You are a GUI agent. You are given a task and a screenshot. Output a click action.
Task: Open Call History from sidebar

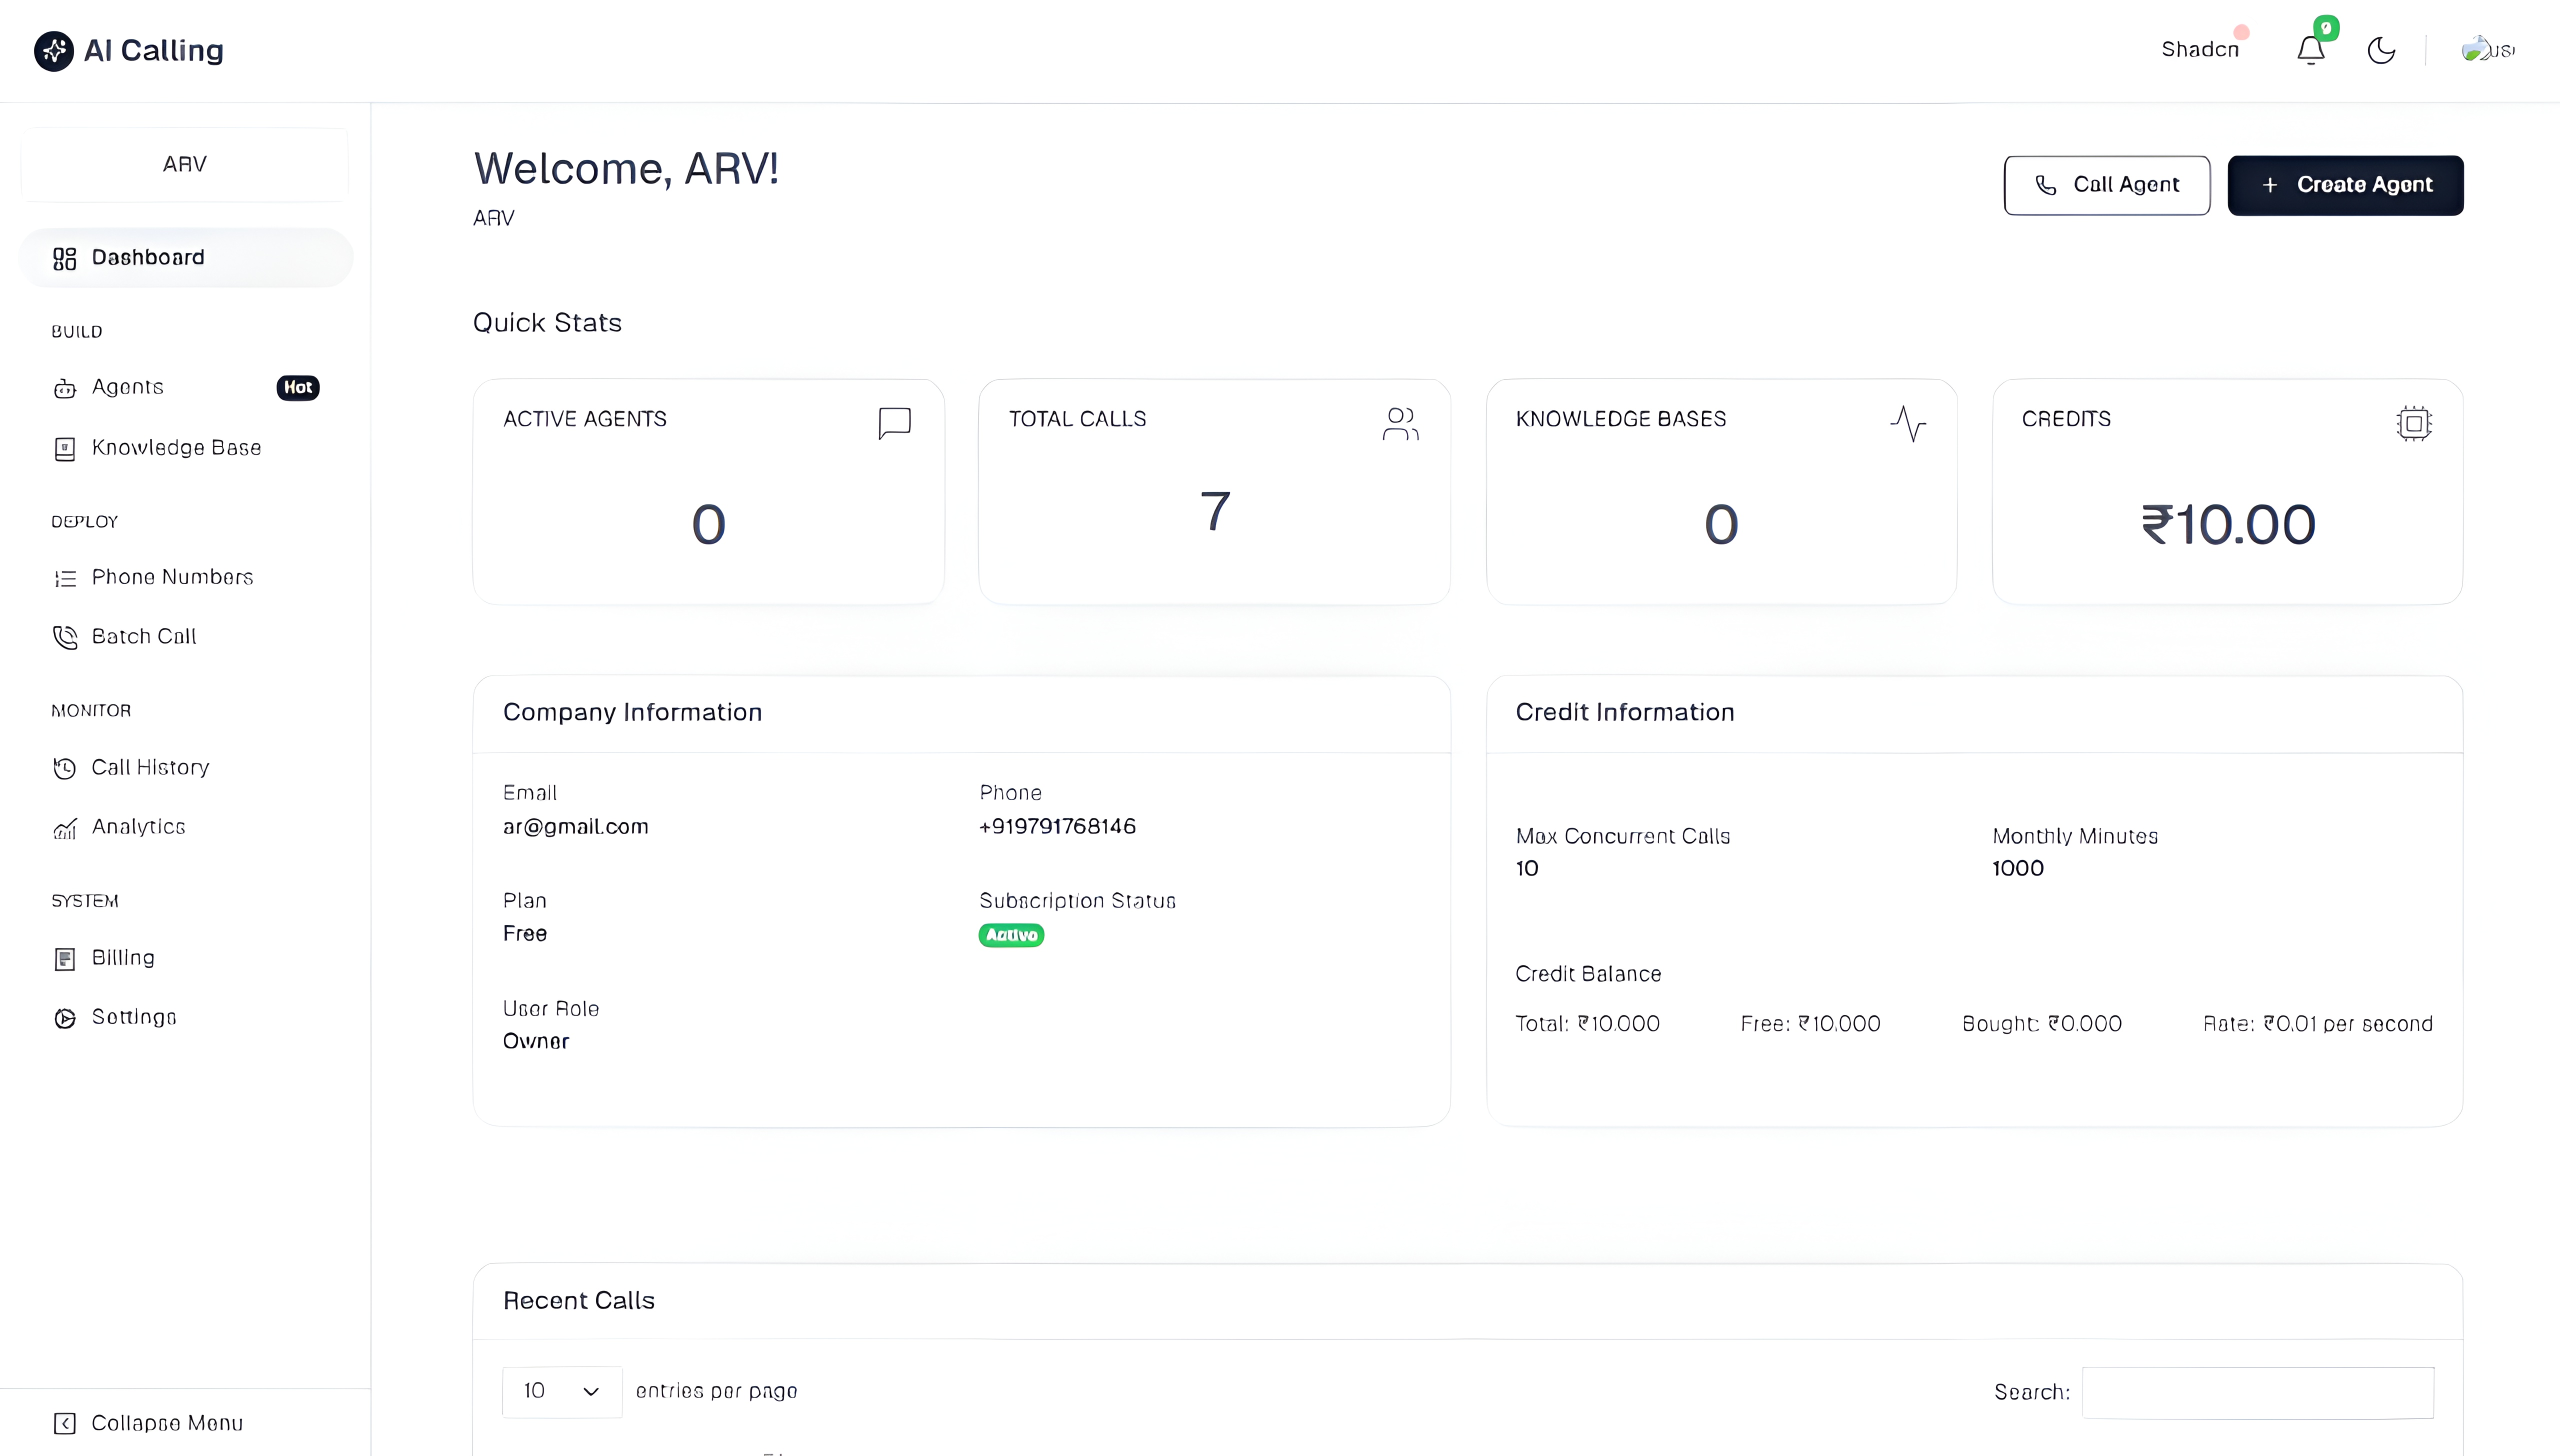click(x=150, y=767)
